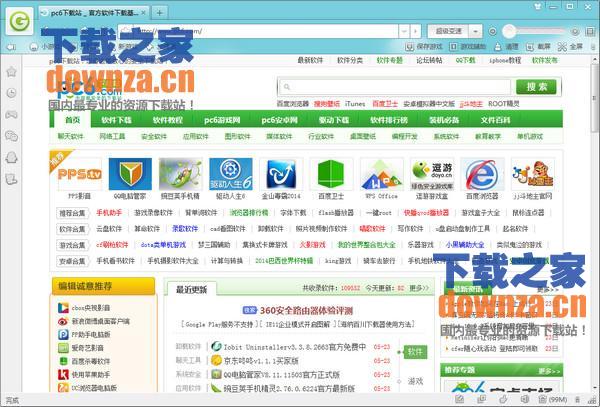Click the 金山毒霸2014 icon
600x407 pixels.
pyautogui.click(x=281, y=174)
